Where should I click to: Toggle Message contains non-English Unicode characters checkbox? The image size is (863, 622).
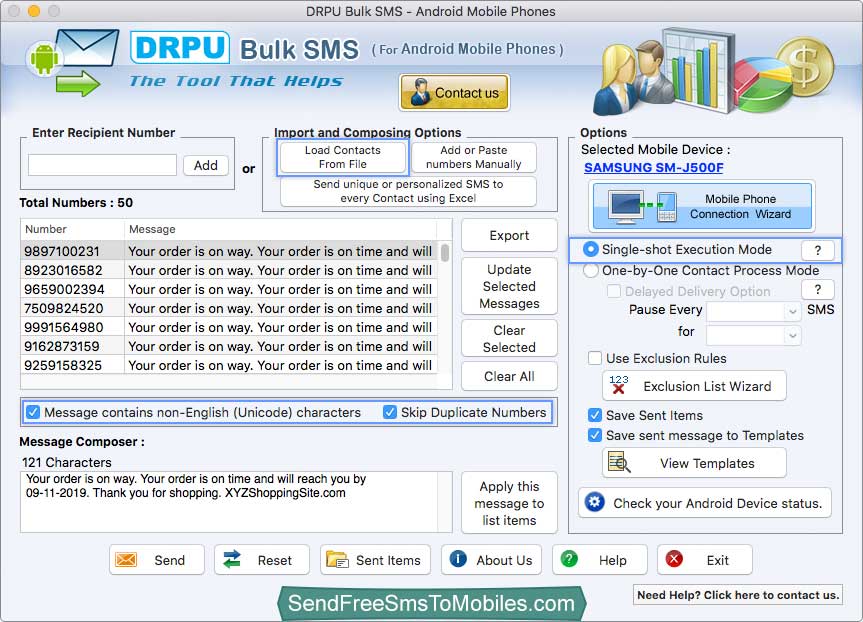point(33,412)
